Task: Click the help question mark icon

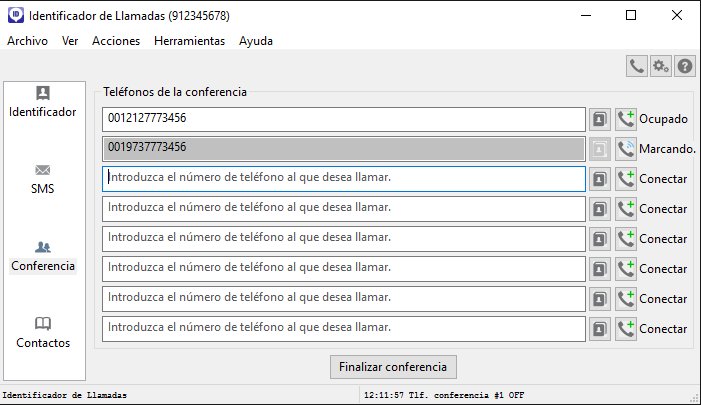Action: [x=685, y=66]
